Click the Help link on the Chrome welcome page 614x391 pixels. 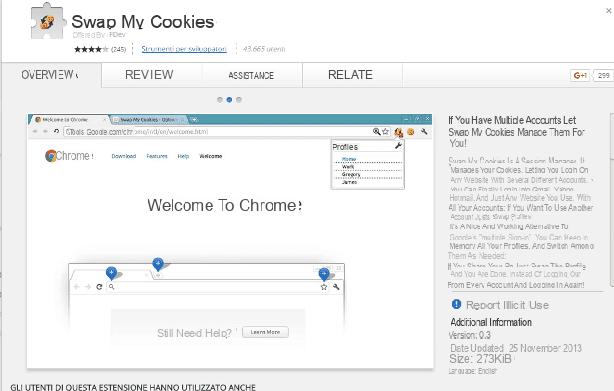(x=183, y=156)
